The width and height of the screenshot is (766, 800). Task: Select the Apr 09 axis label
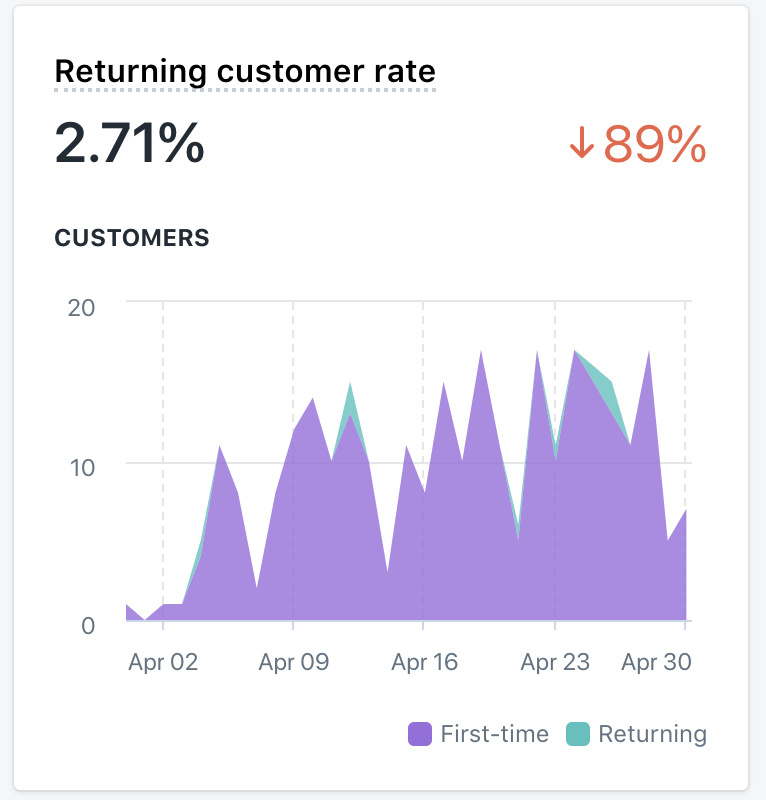coord(293,662)
